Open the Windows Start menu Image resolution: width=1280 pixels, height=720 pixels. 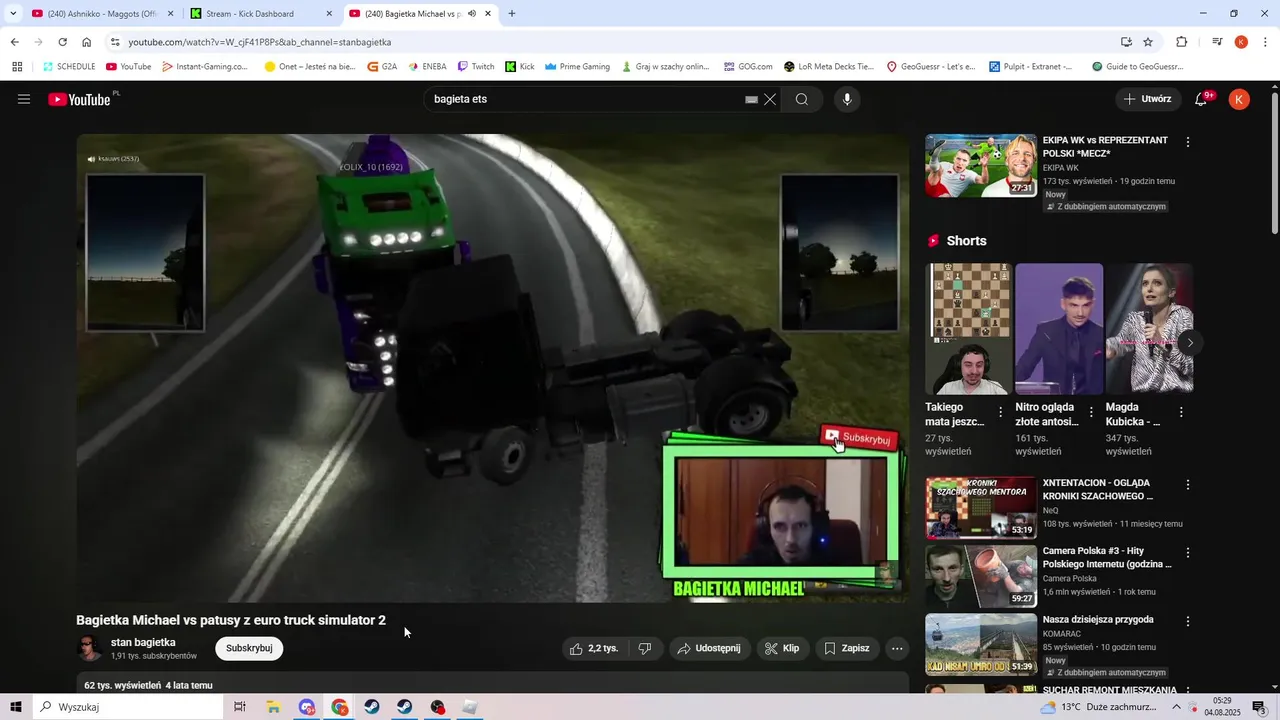pyautogui.click(x=16, y=707)
